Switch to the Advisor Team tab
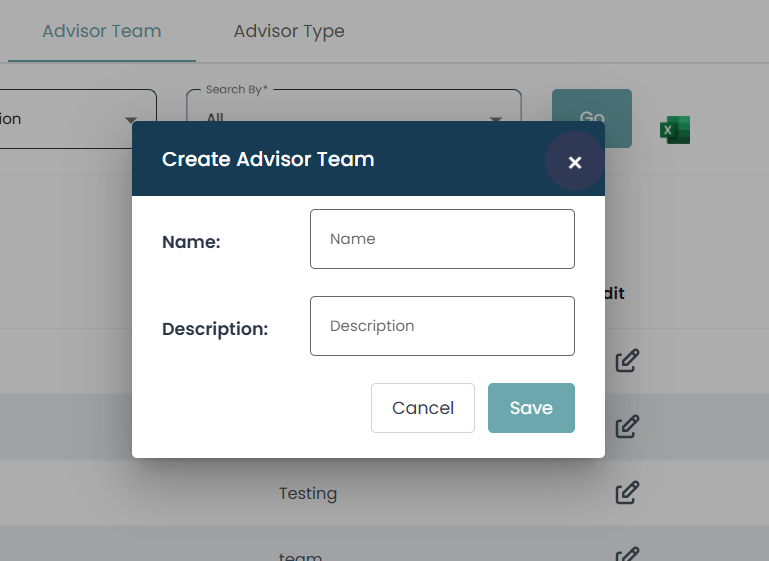Image resolution: width=769 pixels, height=561 pixels. click(x=101, y=31)
